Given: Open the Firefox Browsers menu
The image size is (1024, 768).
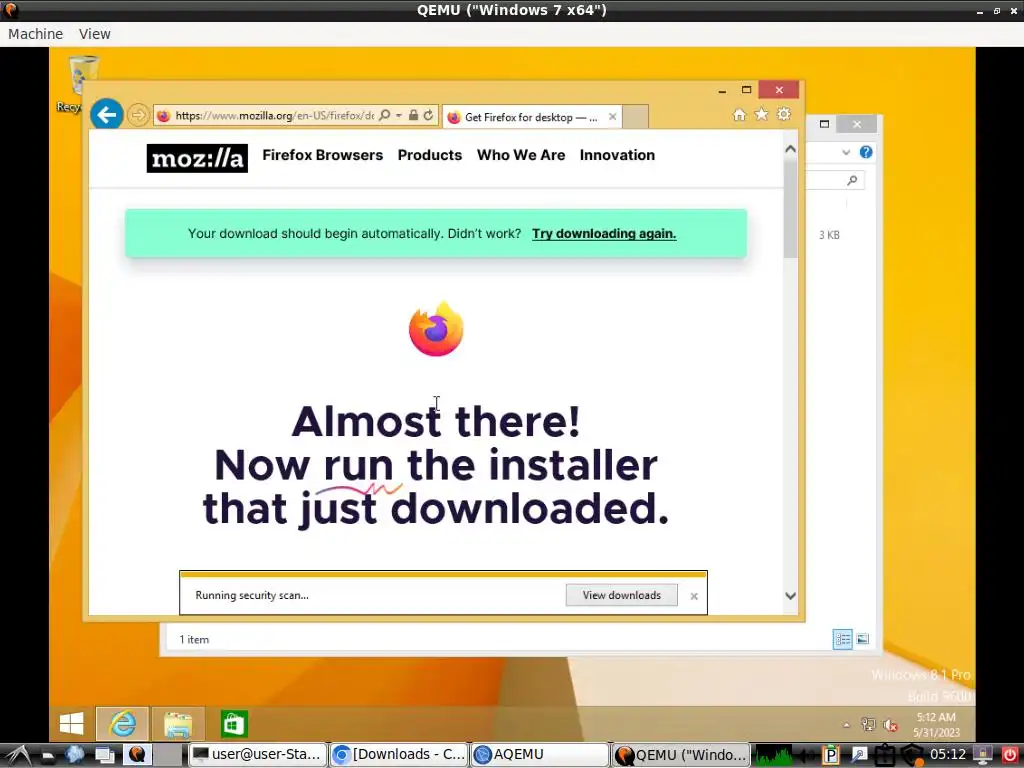Looking at the screenshot, I should [323, 155].
